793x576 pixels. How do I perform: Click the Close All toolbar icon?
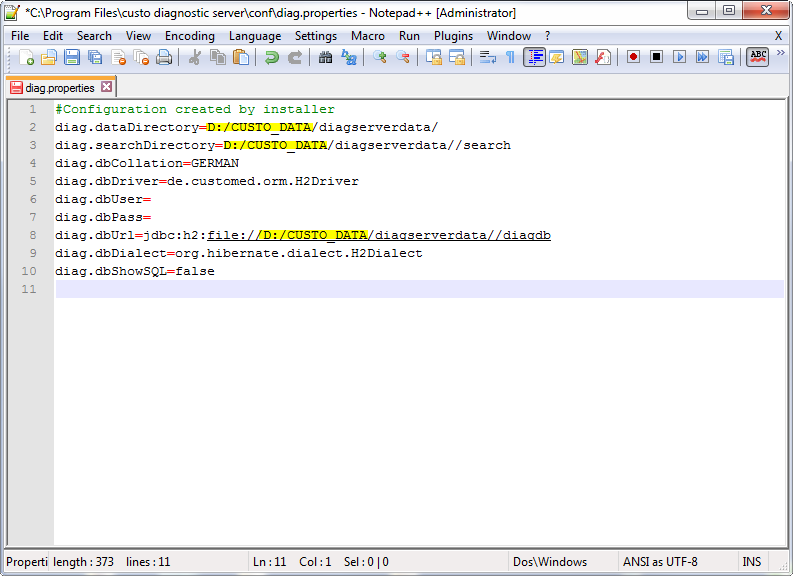[141, 57]
